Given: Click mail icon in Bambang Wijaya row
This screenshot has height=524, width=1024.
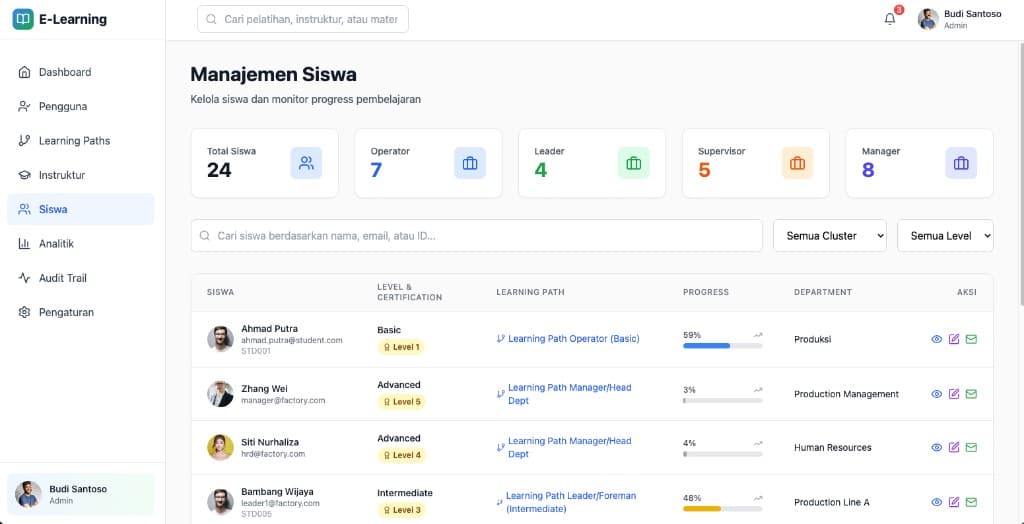Looking at the screenshot, I should [x=971, y=502].
